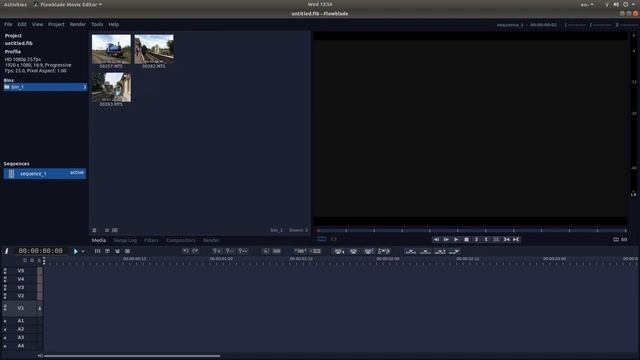Open the batch render queue icon
640x360 pixels.
pos(127,251)
